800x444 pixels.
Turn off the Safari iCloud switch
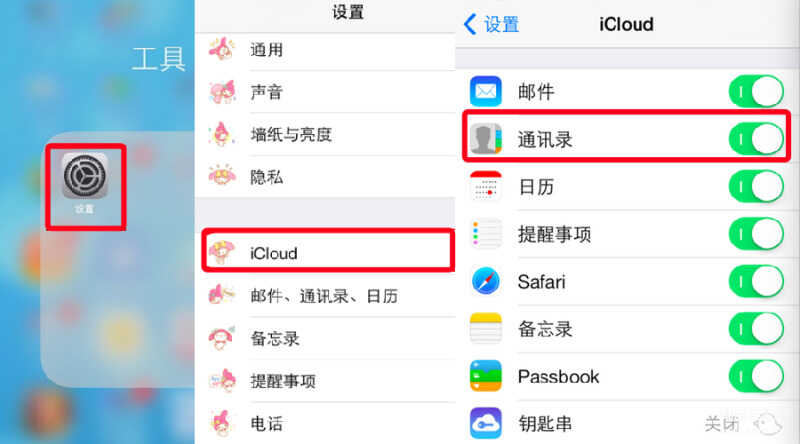(x=757, y=281)
